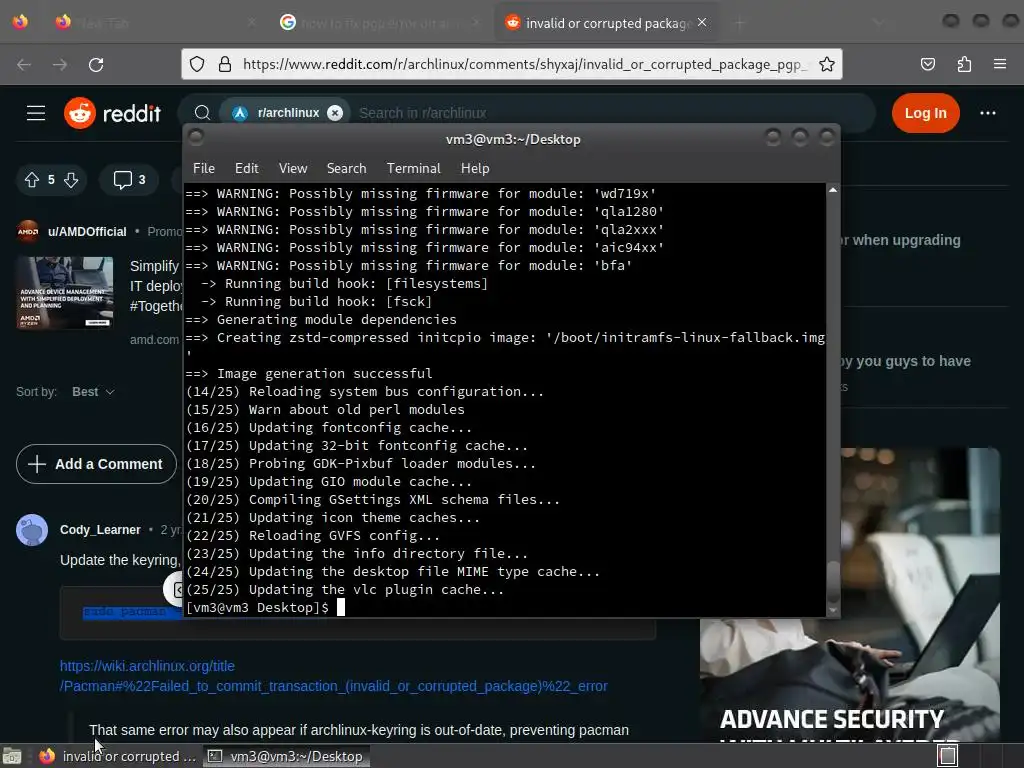Upvote the post
This screenshot has height=768, width=1024.
32,180
